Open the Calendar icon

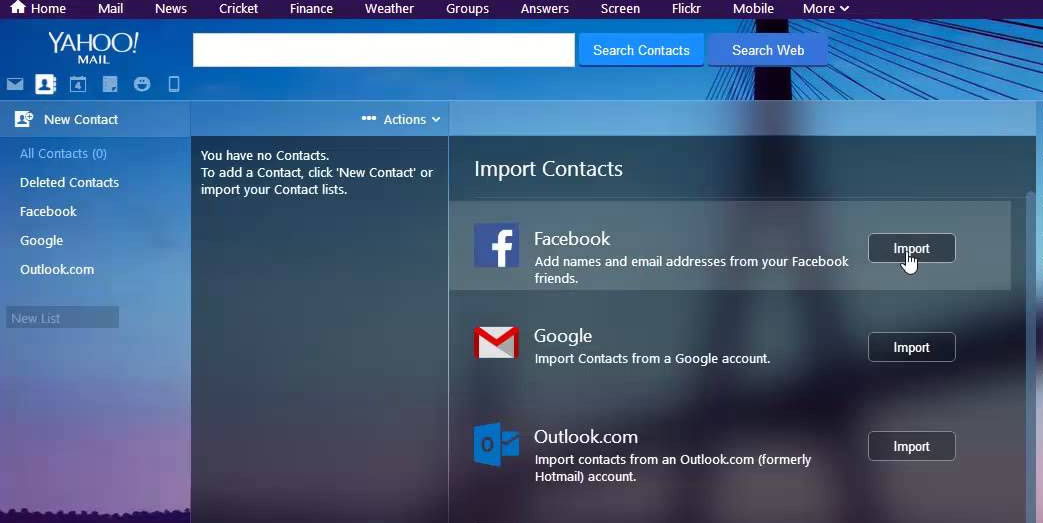click(77, 84)
